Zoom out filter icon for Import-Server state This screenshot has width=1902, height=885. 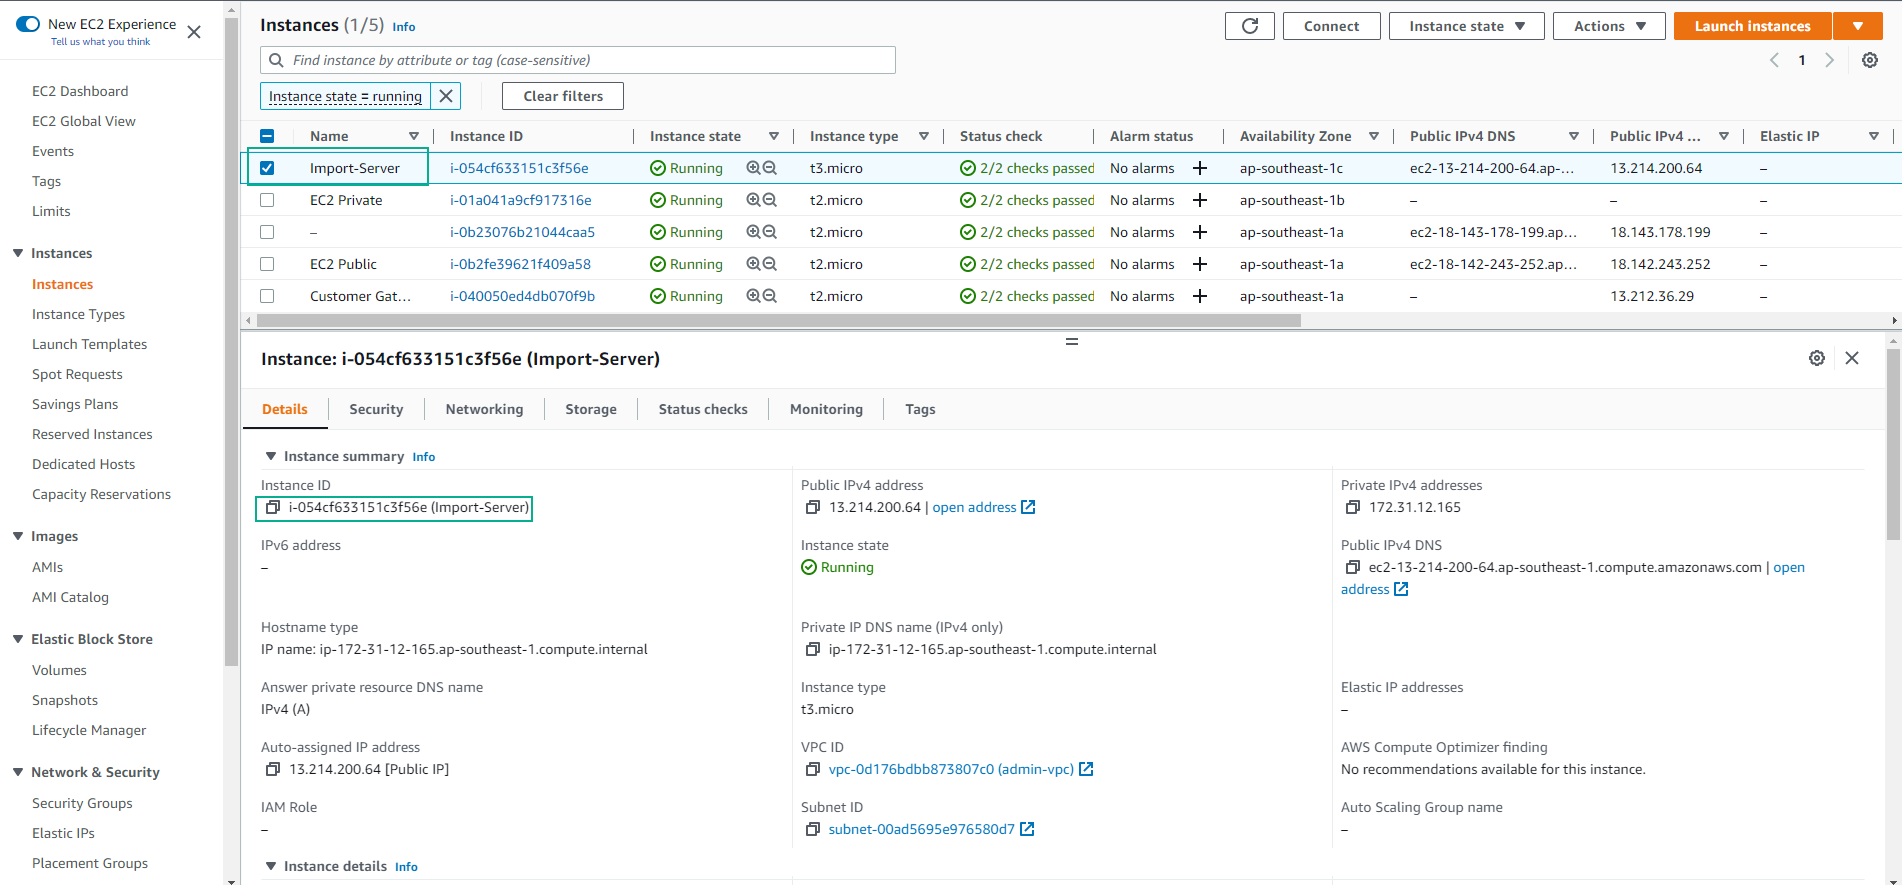tap(770, 168)
